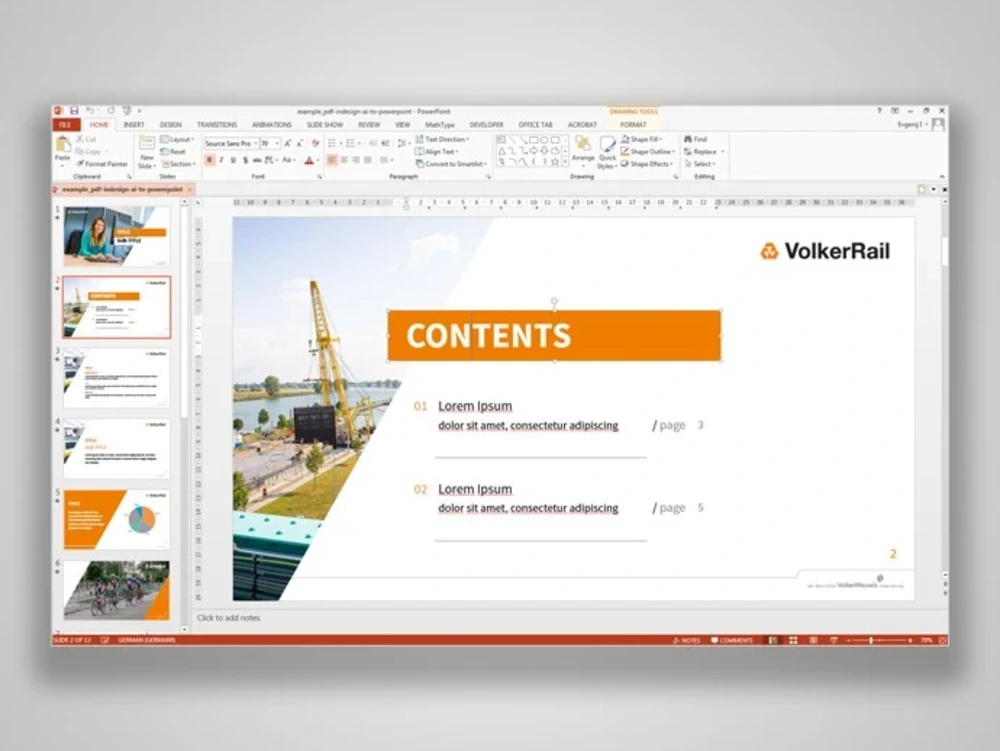Toggle Underline formatting
Viewport: 1000px width, 751px height.
click(233, 160)
